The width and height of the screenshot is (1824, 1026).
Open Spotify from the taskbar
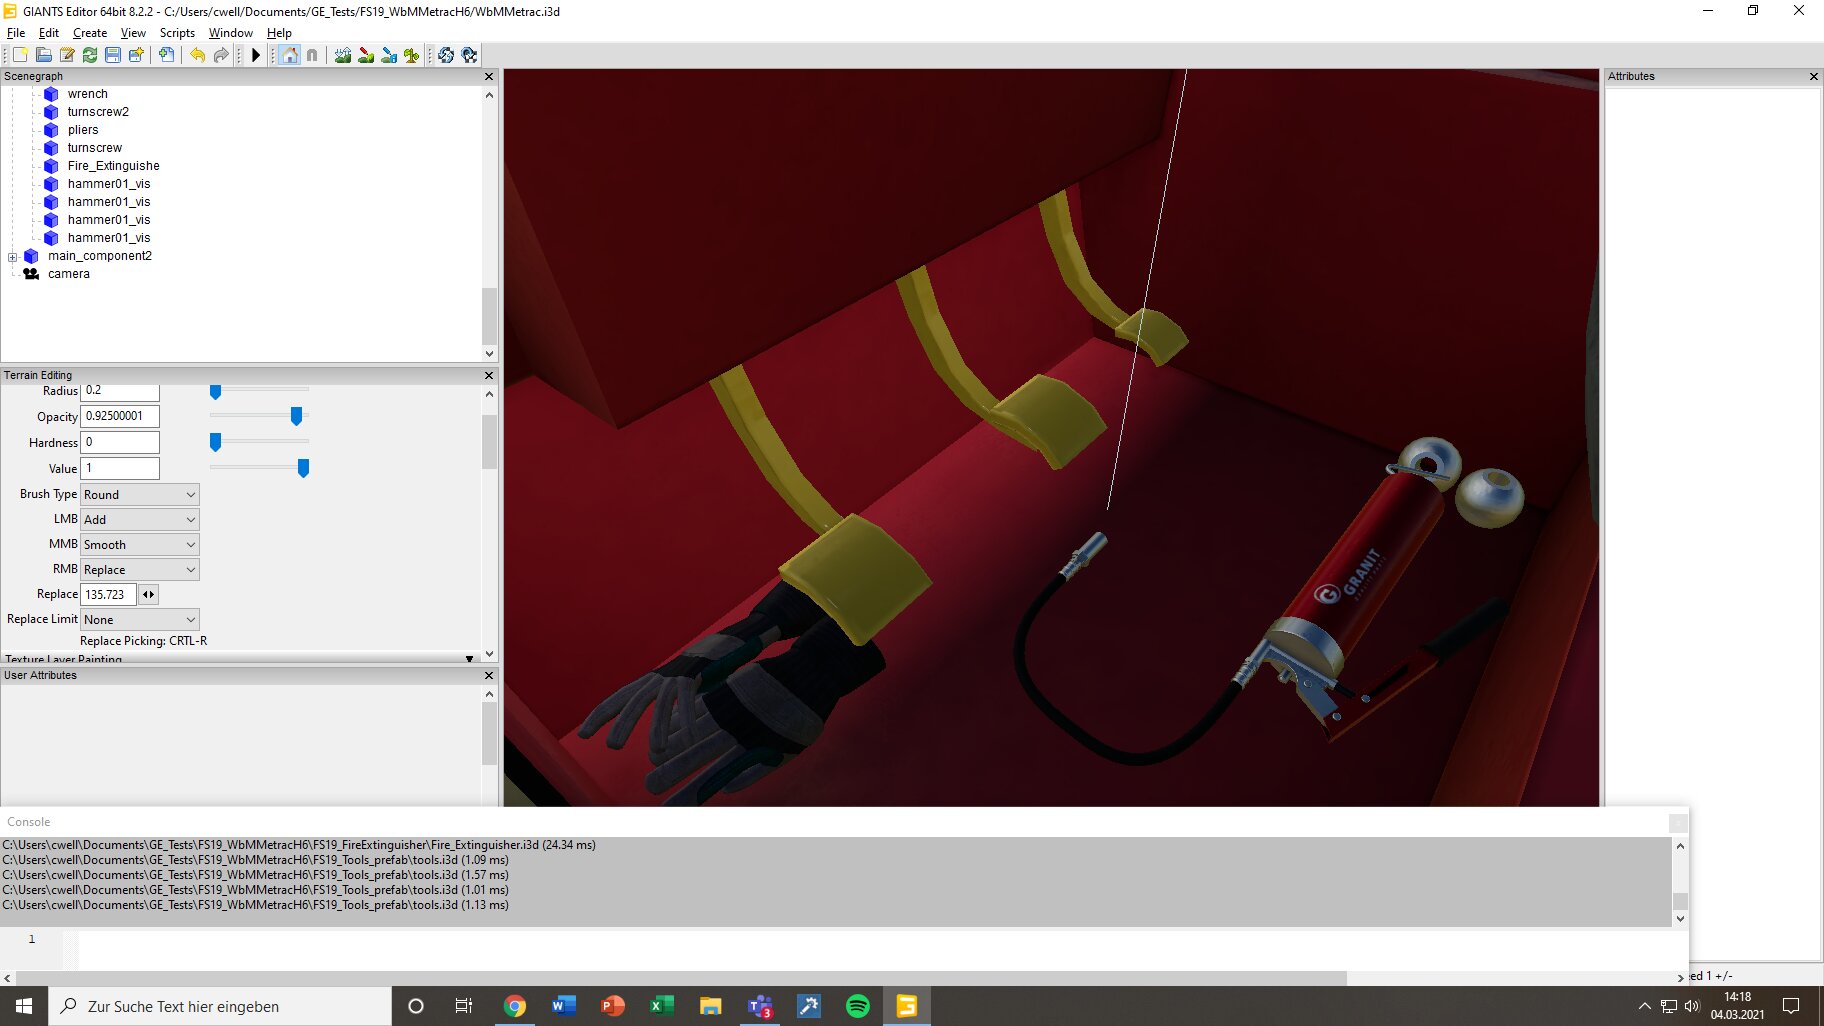pos(857,1006)
